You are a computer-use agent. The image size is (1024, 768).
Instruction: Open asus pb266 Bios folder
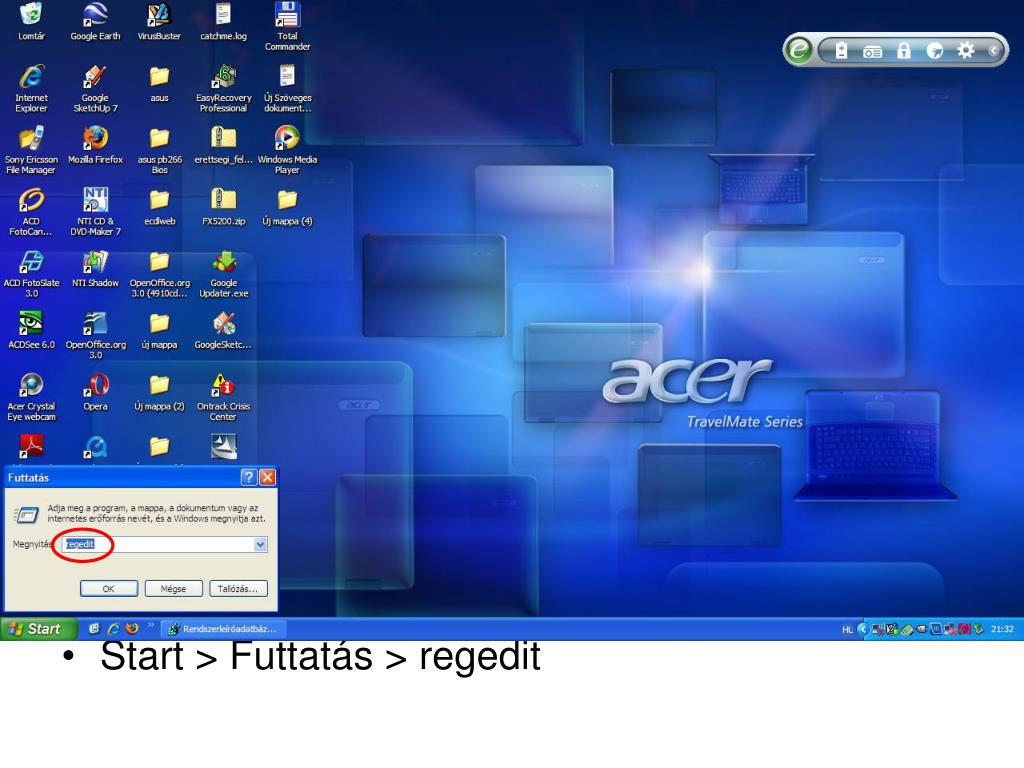point(159,150)
